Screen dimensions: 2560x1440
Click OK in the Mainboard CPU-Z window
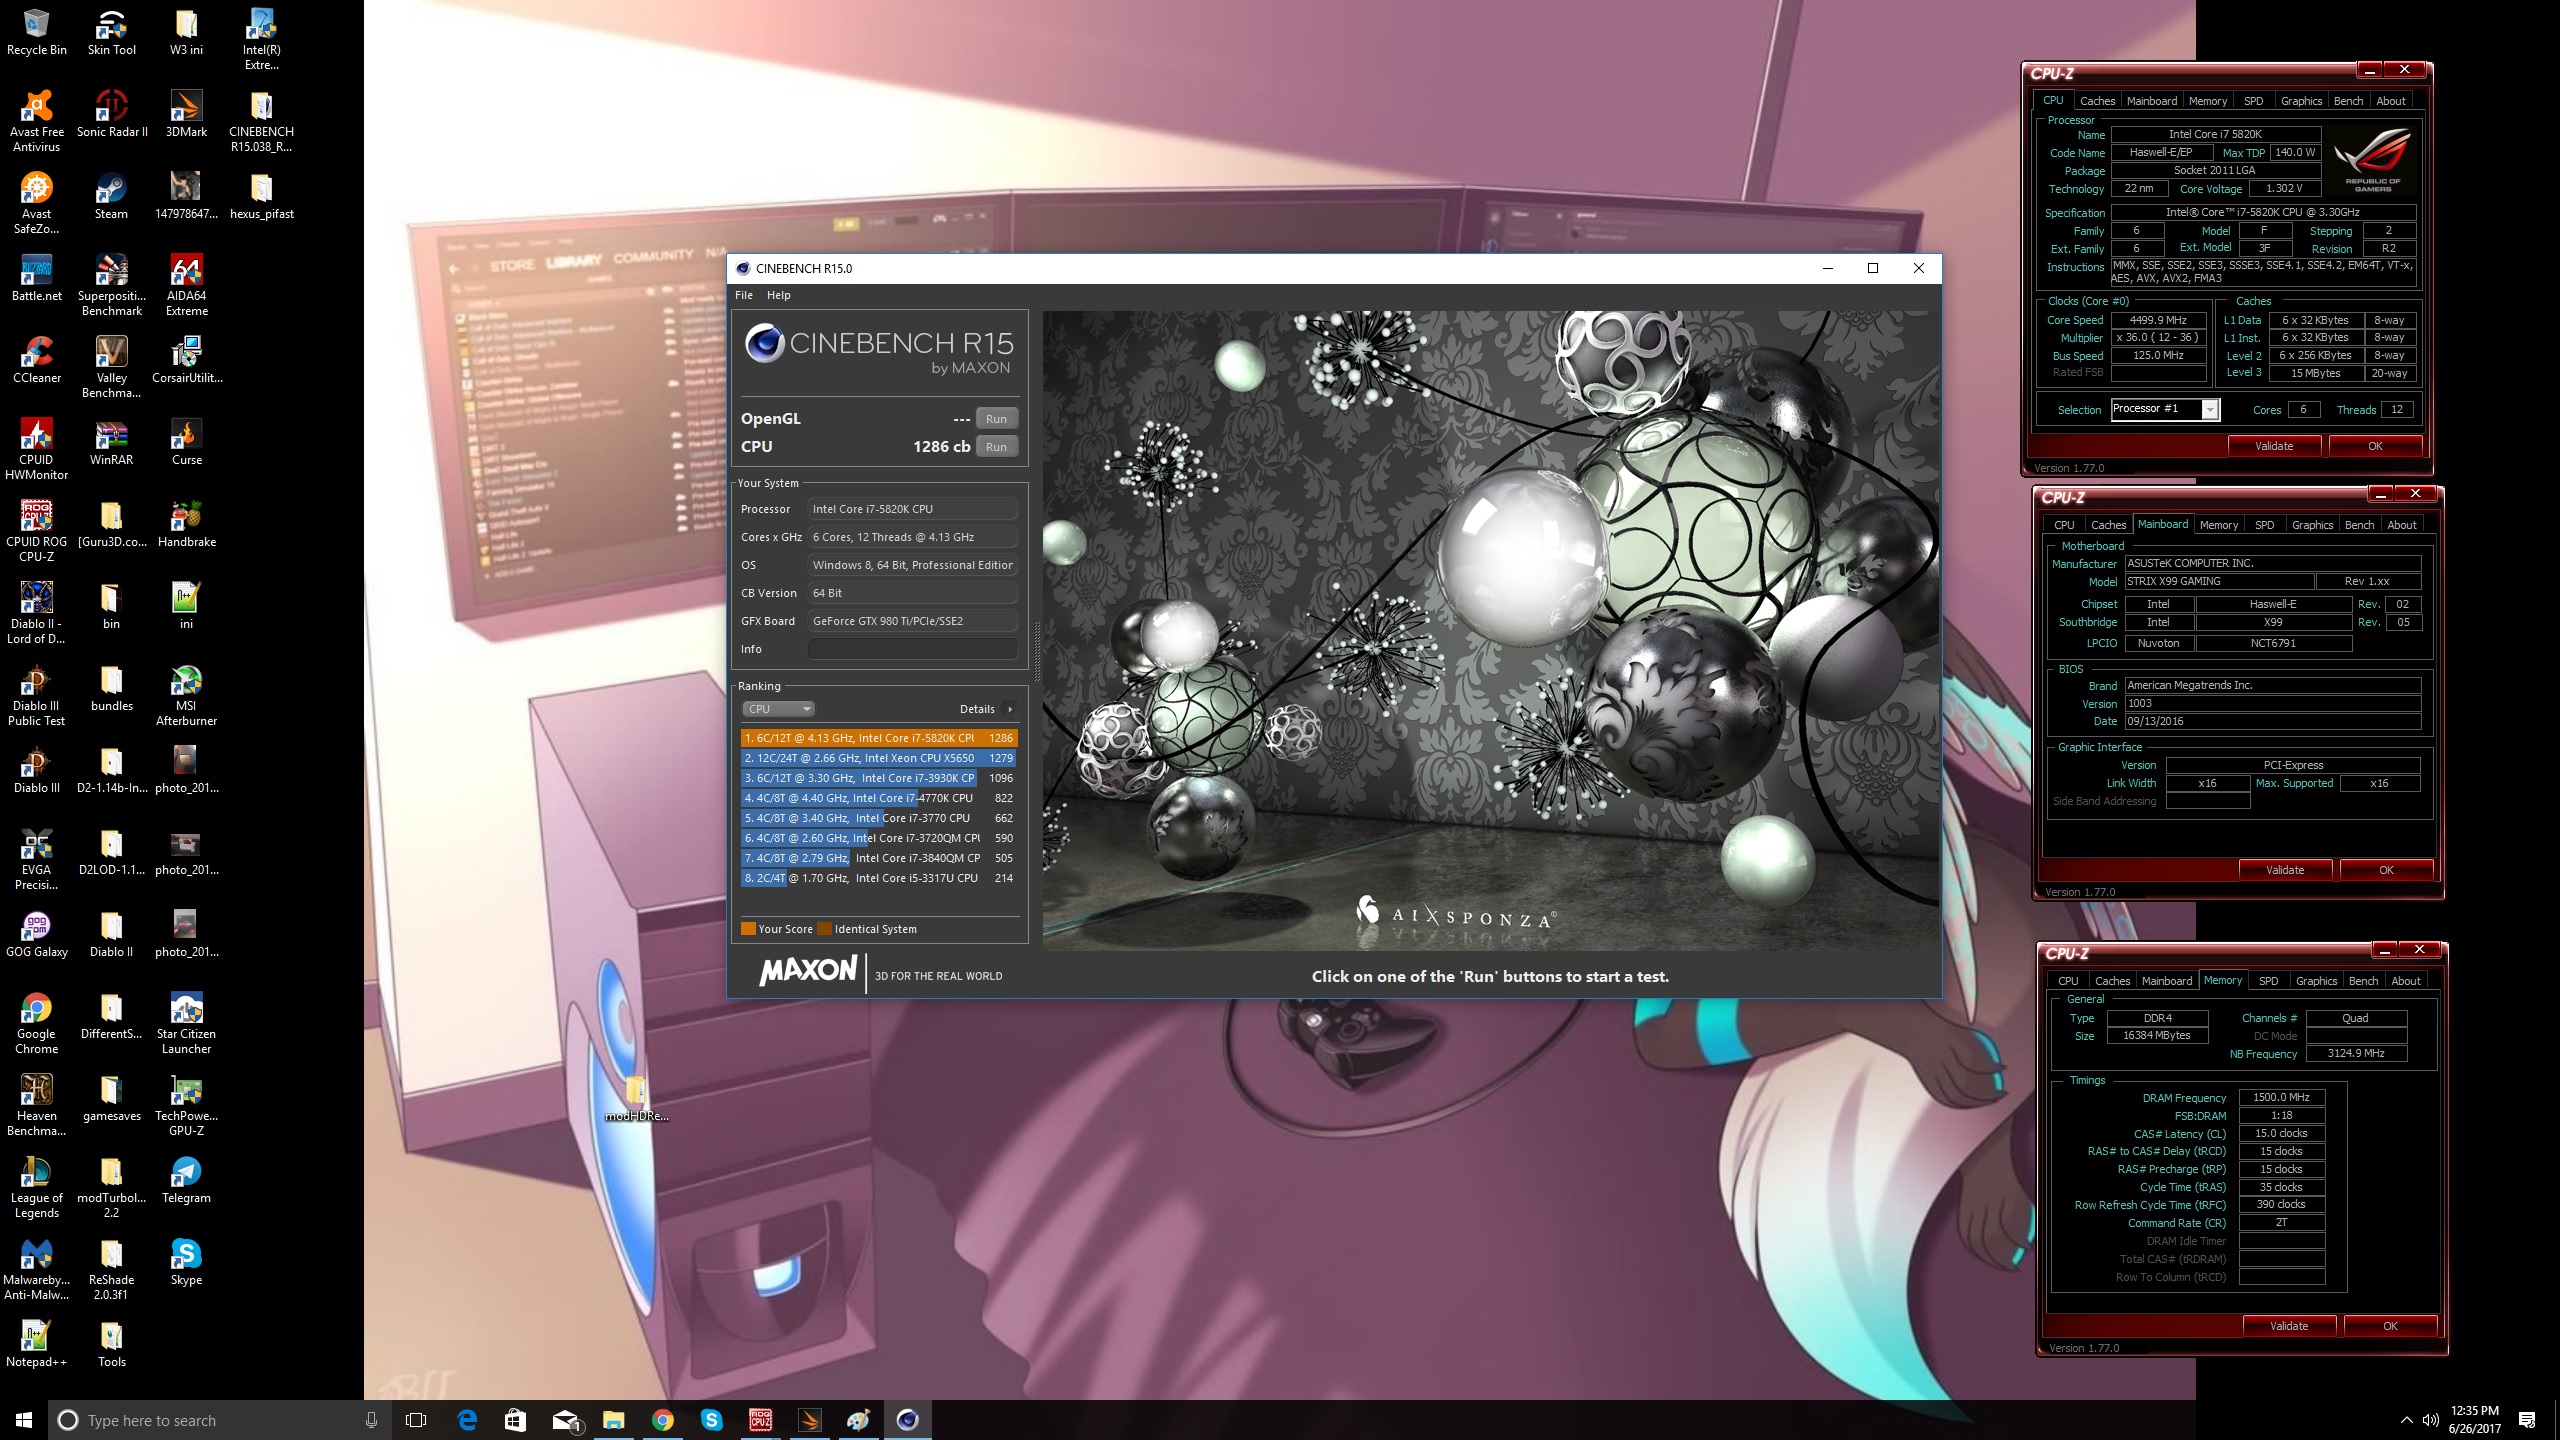[x=2386, y=870]
